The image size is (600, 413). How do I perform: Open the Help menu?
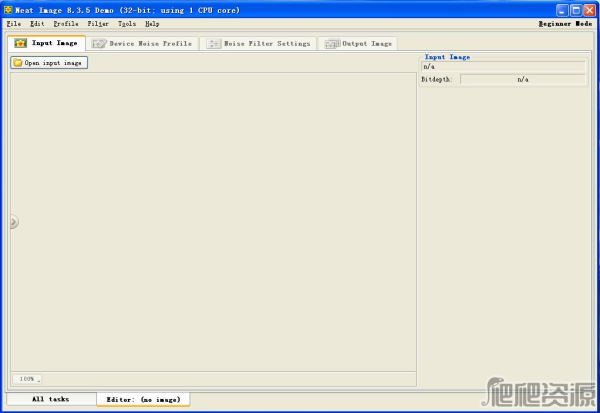click(x=152, y=23)
